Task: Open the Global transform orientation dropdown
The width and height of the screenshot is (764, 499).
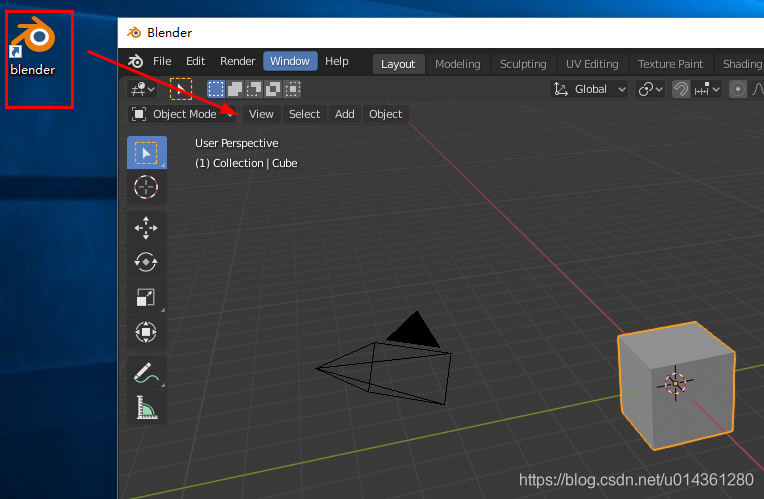Action: click(589, 89)
